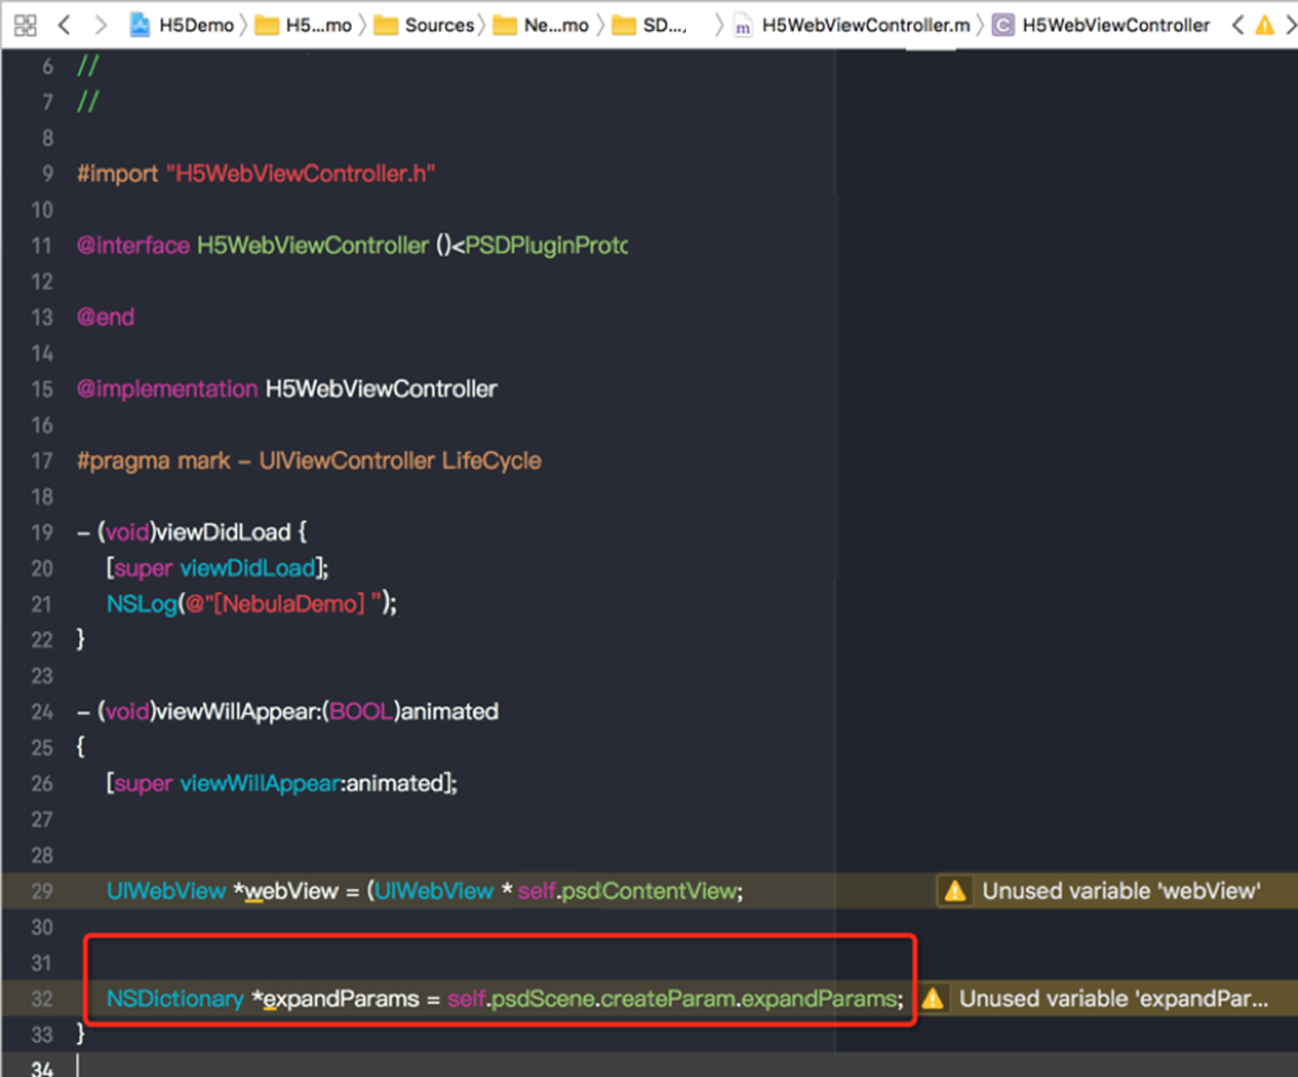This screenshot has width=1298, height=1077.
Task: Click the warning icon in the jump bar
Action: click(x=1265, y=25)
